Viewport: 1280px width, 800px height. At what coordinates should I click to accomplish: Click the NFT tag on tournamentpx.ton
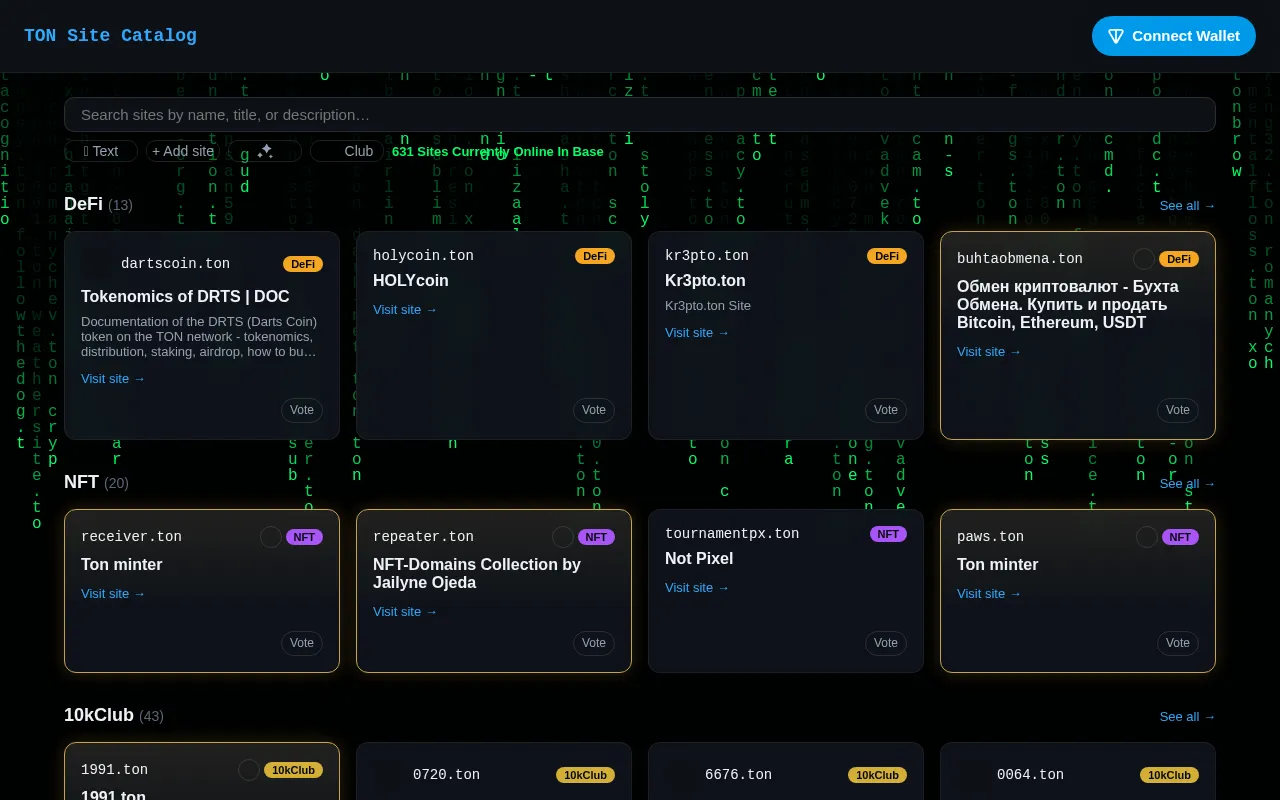click(x=888, y=534)
